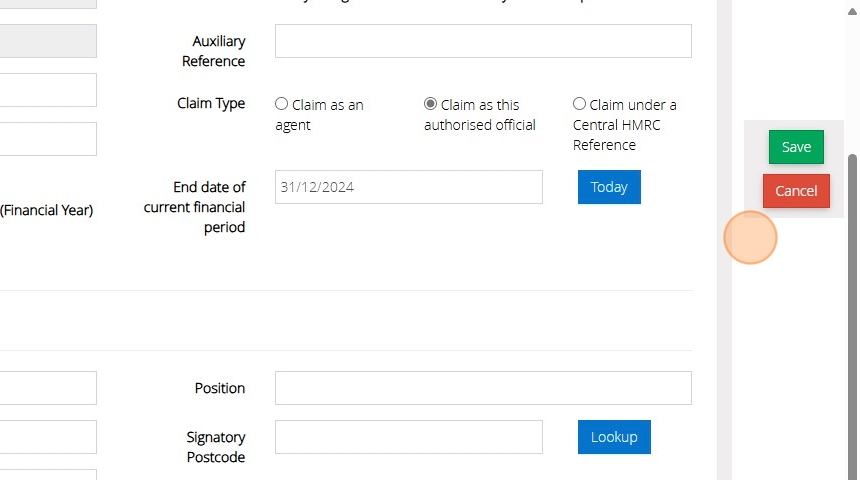The height and width of the screenshot is (480, 860).
Task: Click the text box left of Signatory Postcode label
Action: pos(48,437)
